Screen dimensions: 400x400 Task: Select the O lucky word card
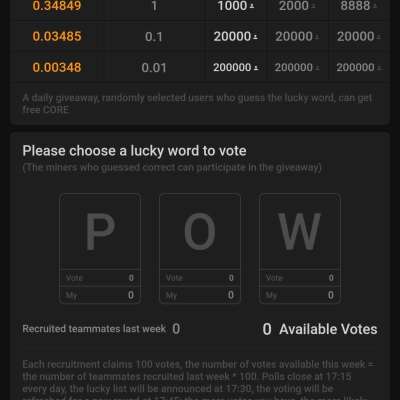tap(200, 248)
